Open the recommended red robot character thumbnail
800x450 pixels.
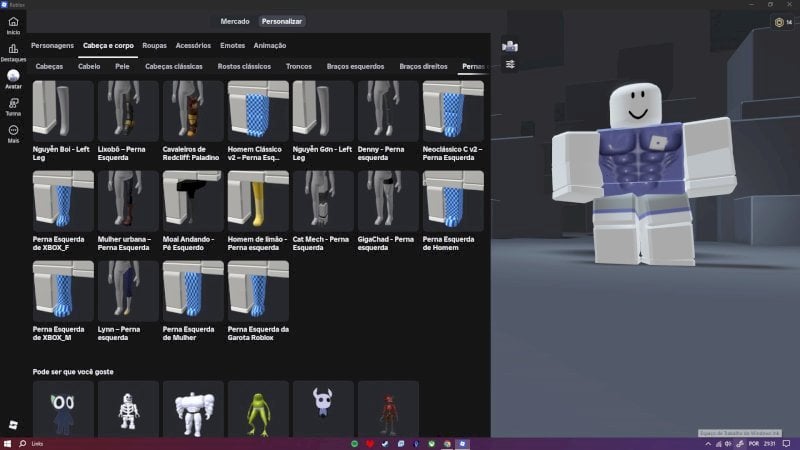388,409
